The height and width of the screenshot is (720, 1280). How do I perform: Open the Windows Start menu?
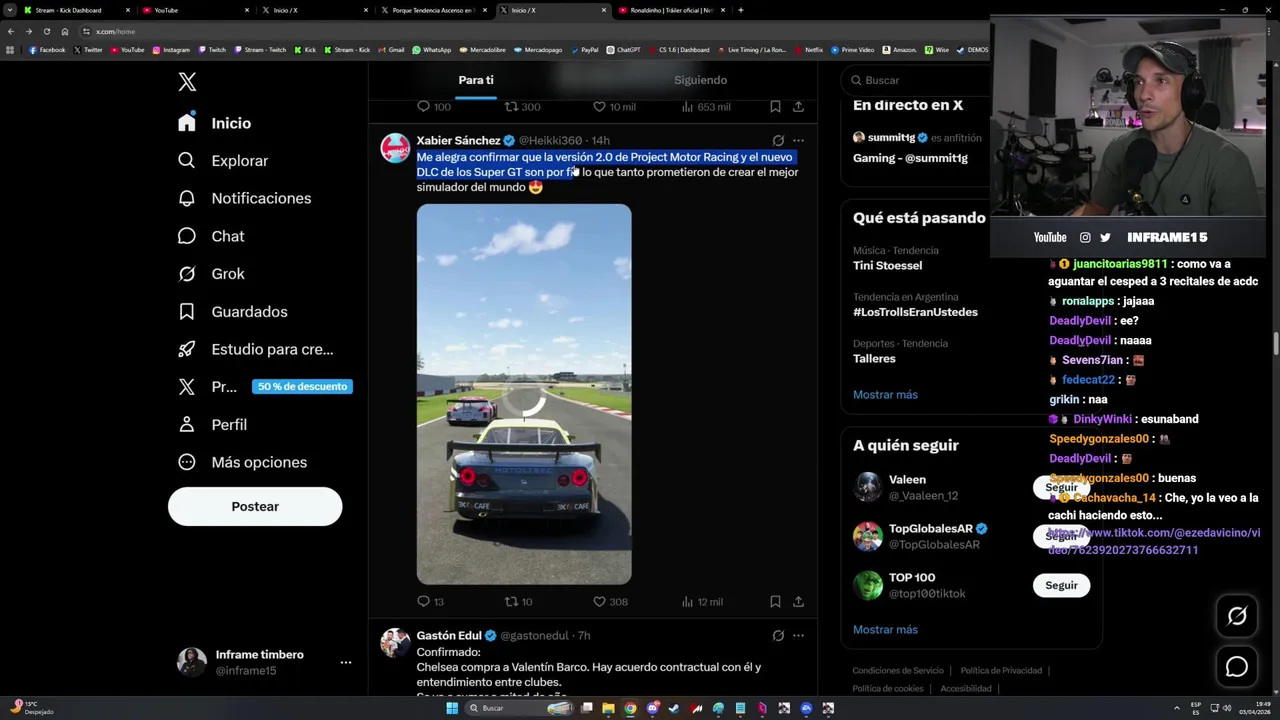452,708
